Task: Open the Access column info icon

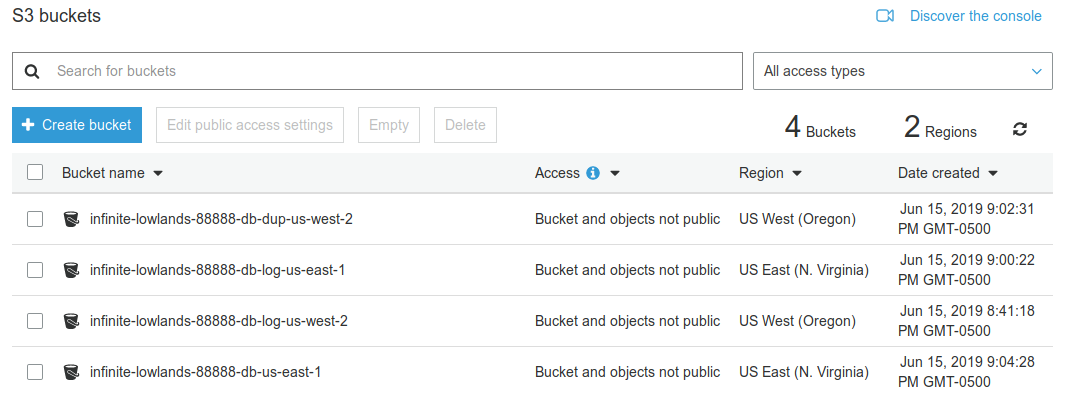Action: [x=593, y=173]
